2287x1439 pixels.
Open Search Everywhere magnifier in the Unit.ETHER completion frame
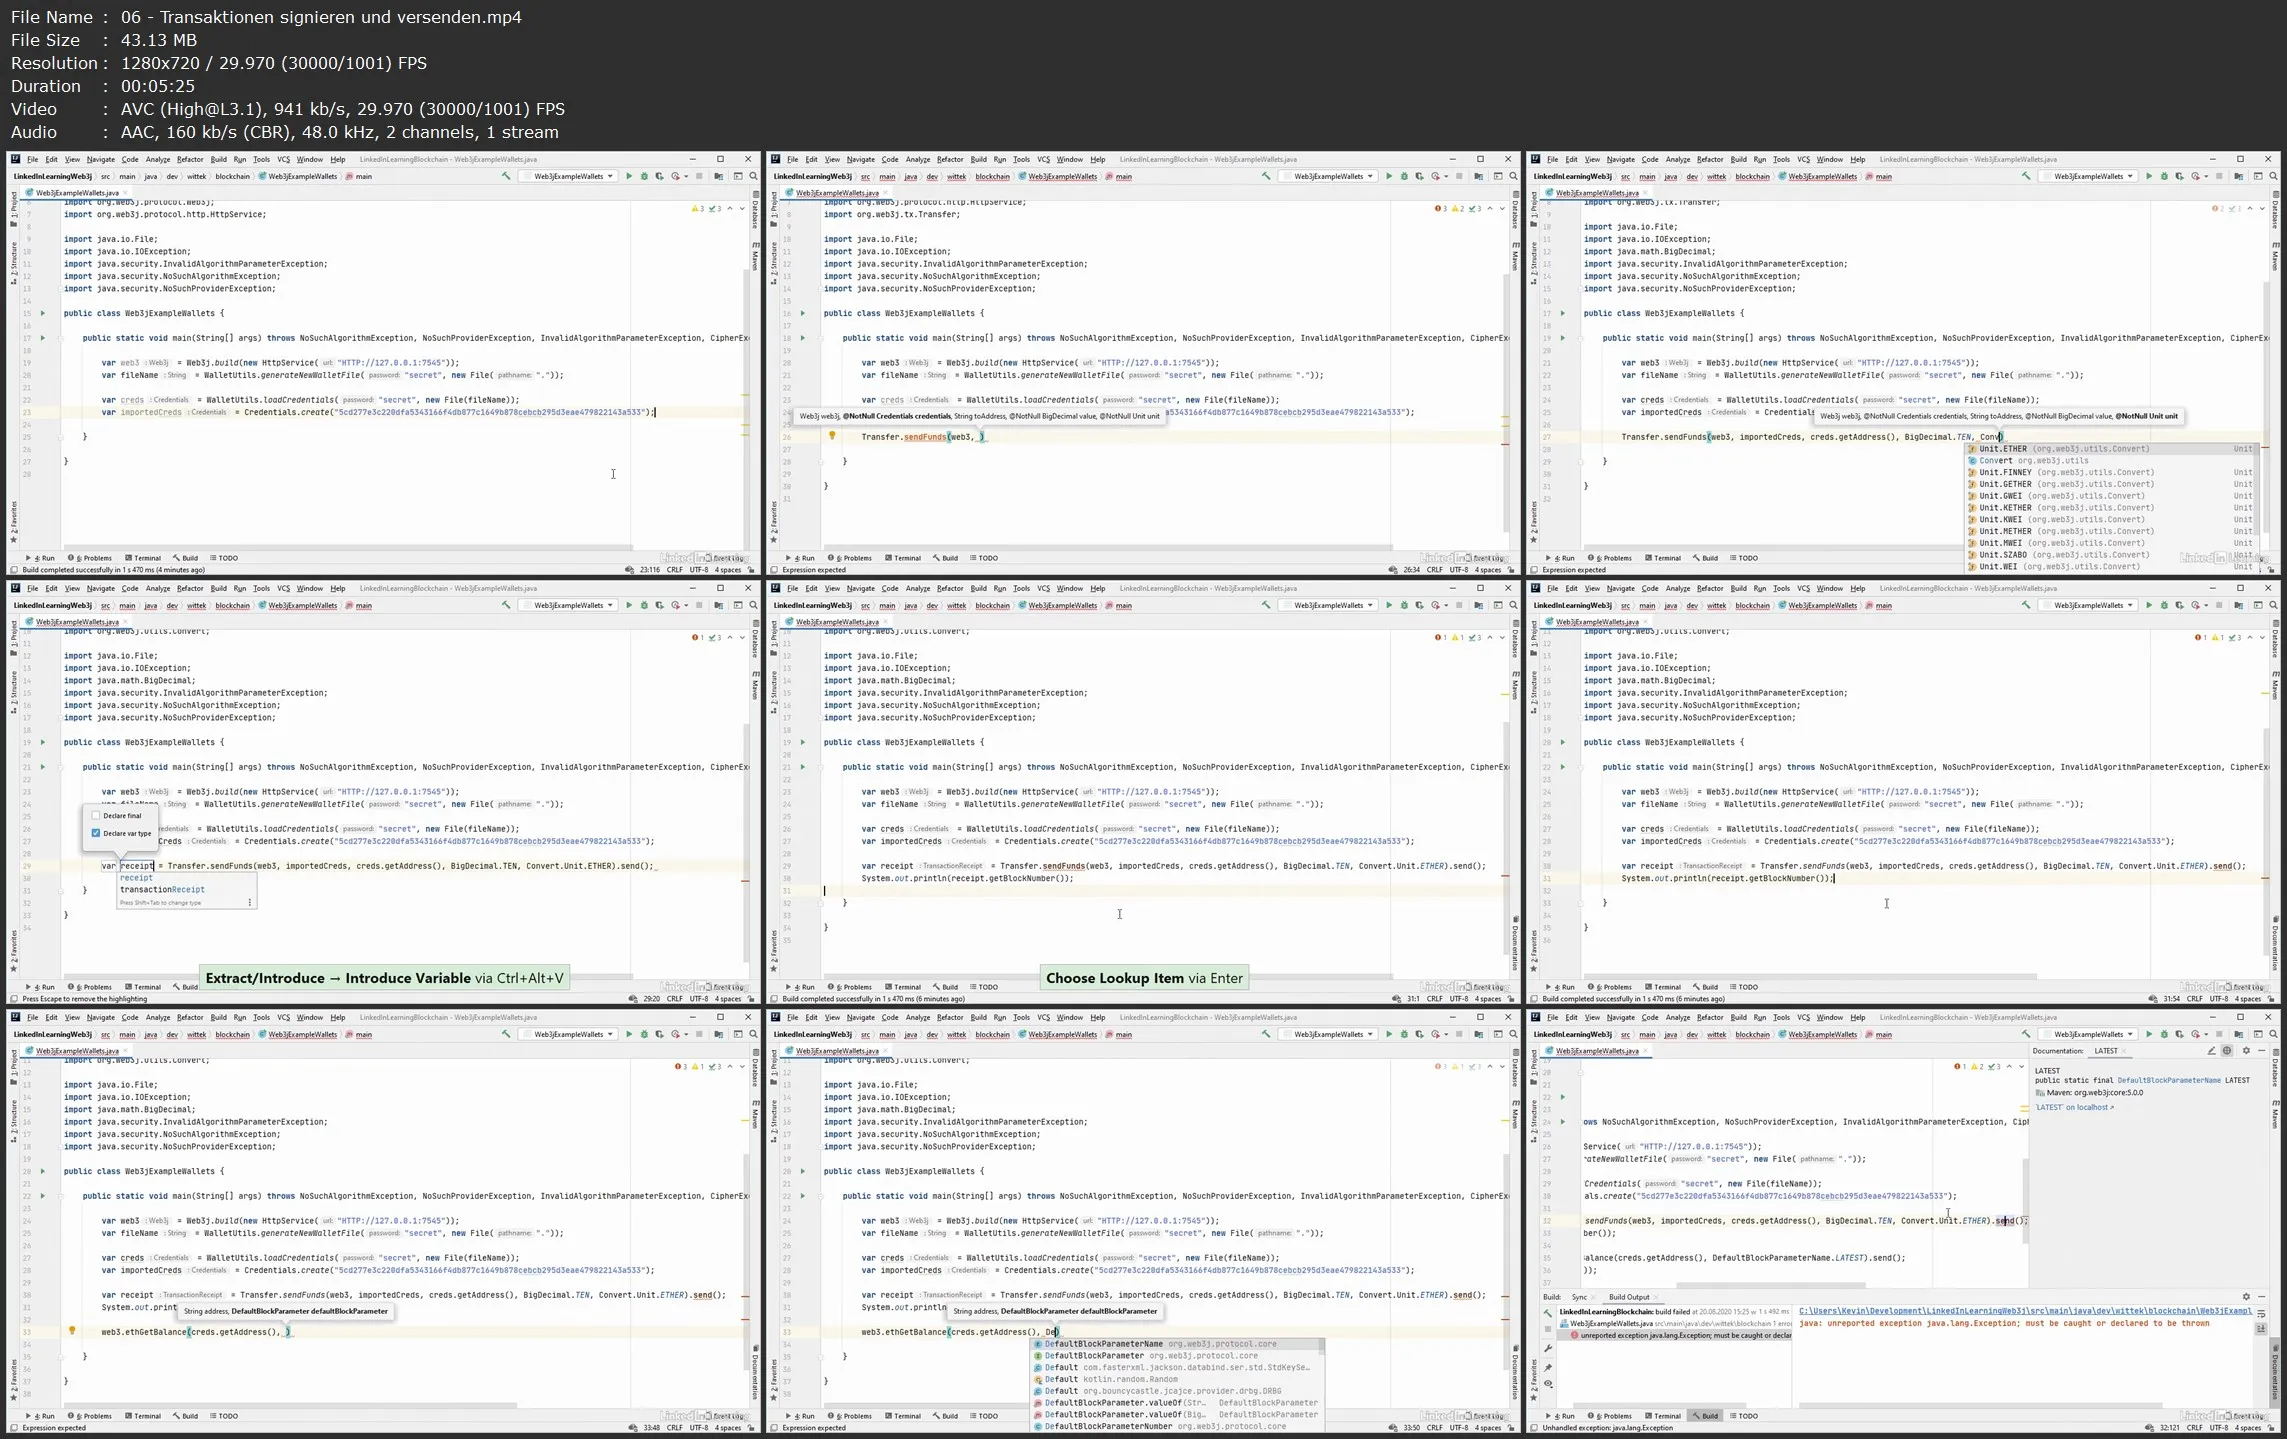coord(2273,176)
